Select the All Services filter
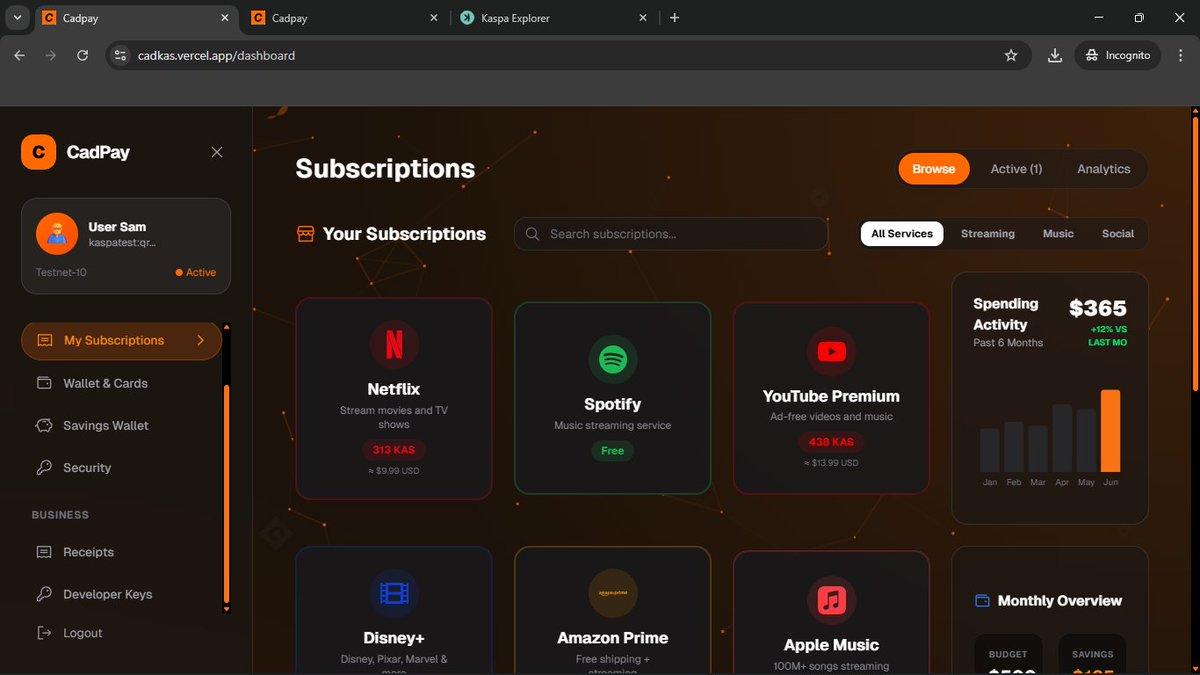Screen dimensions: 1200x675 tap(902, 234)
